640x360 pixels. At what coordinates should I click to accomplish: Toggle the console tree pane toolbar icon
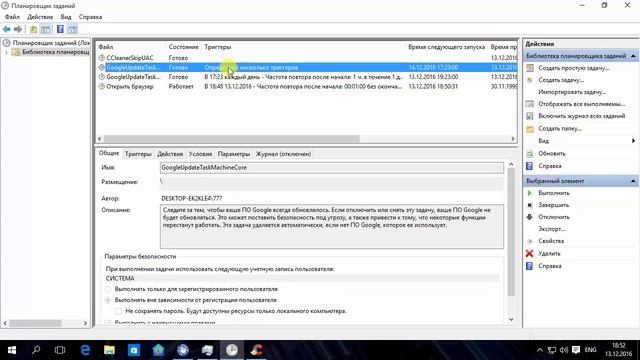(46, 29)
